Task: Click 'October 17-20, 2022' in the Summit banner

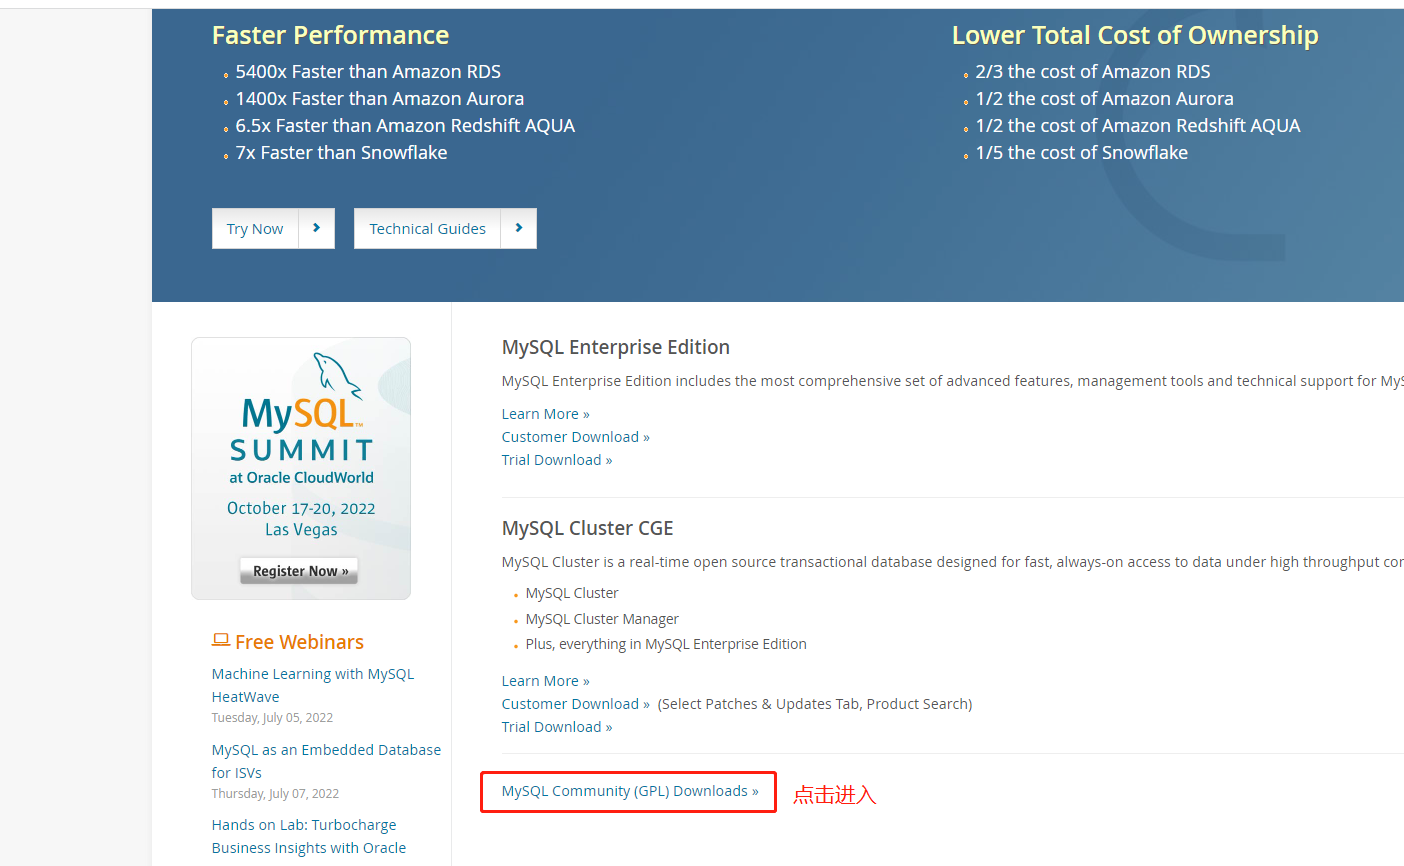Action: 301,508
